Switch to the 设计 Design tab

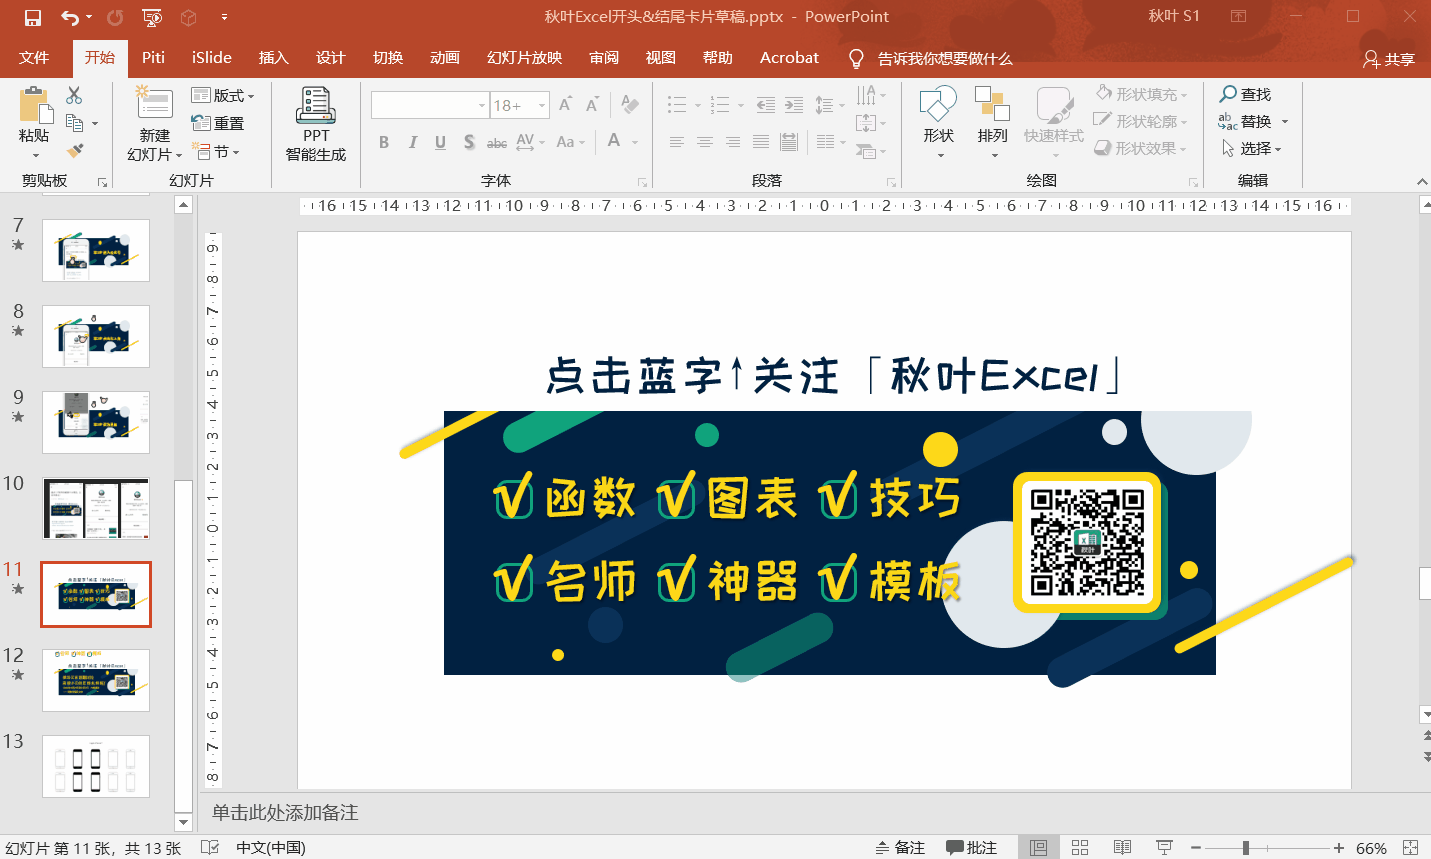point(330,57)
